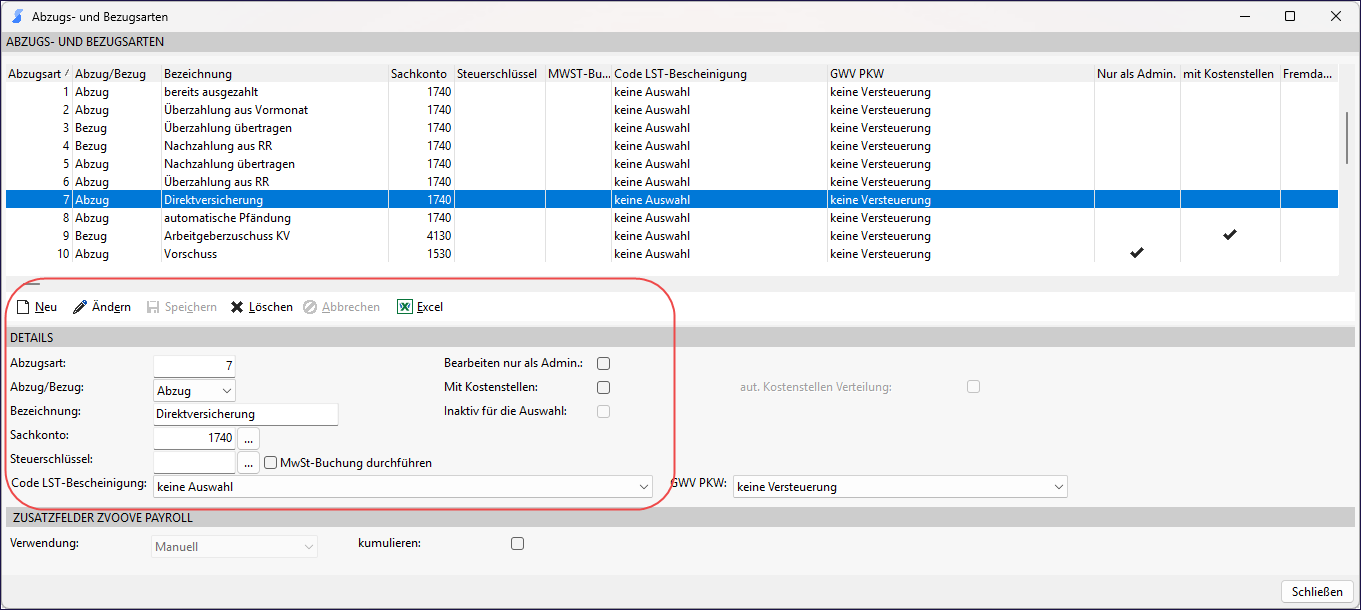The height and width of the screenshot is (610, 1361).
Task: Select the row 'Nachzahlung übertragen'
Action: click(672, 164)
